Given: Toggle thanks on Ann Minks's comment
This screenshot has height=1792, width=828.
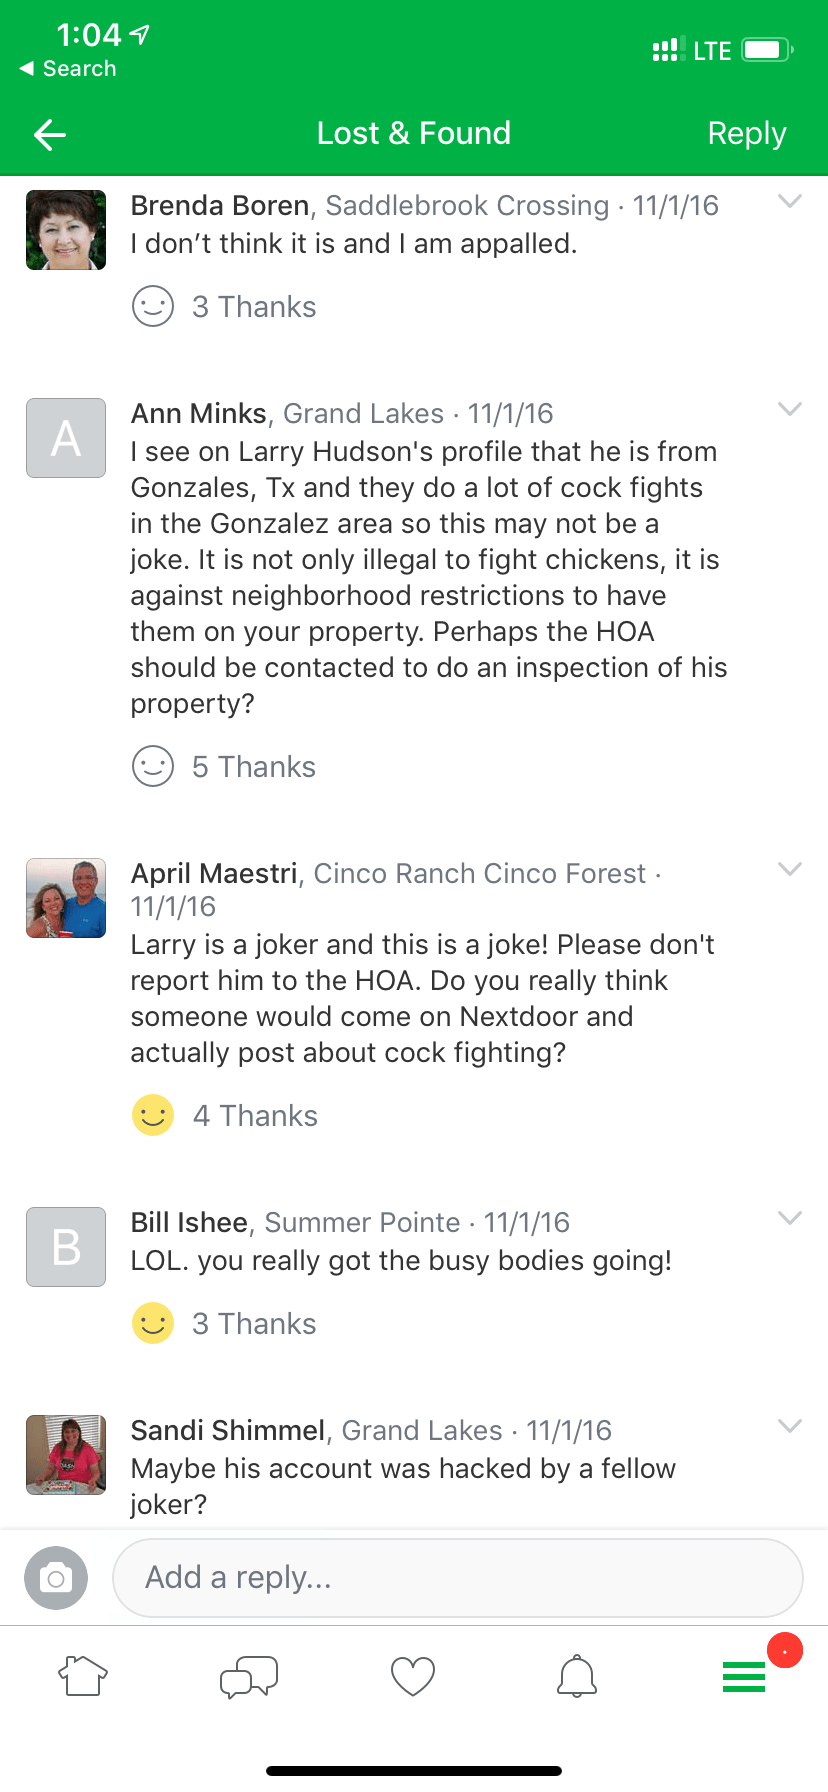Looking at the screenshot, I should 153,767.
